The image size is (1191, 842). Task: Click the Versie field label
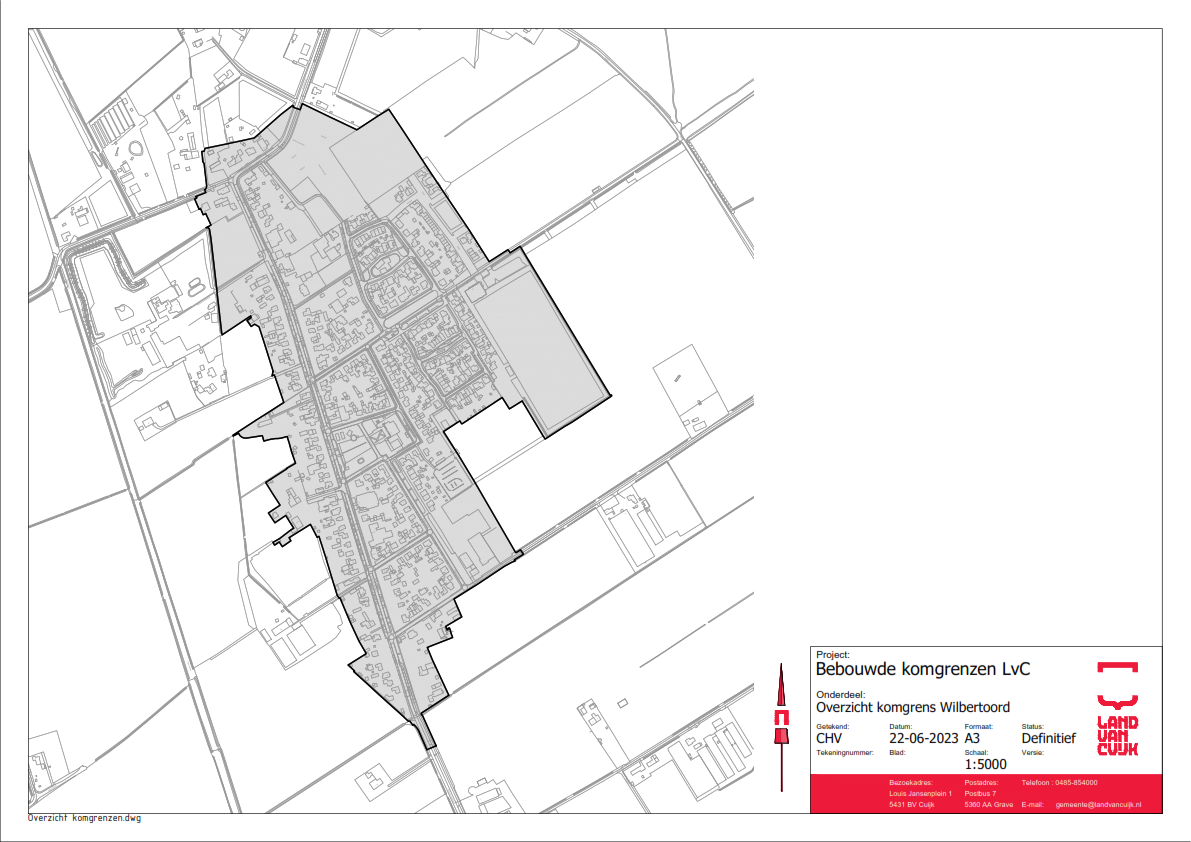(x=1032, y=751)
